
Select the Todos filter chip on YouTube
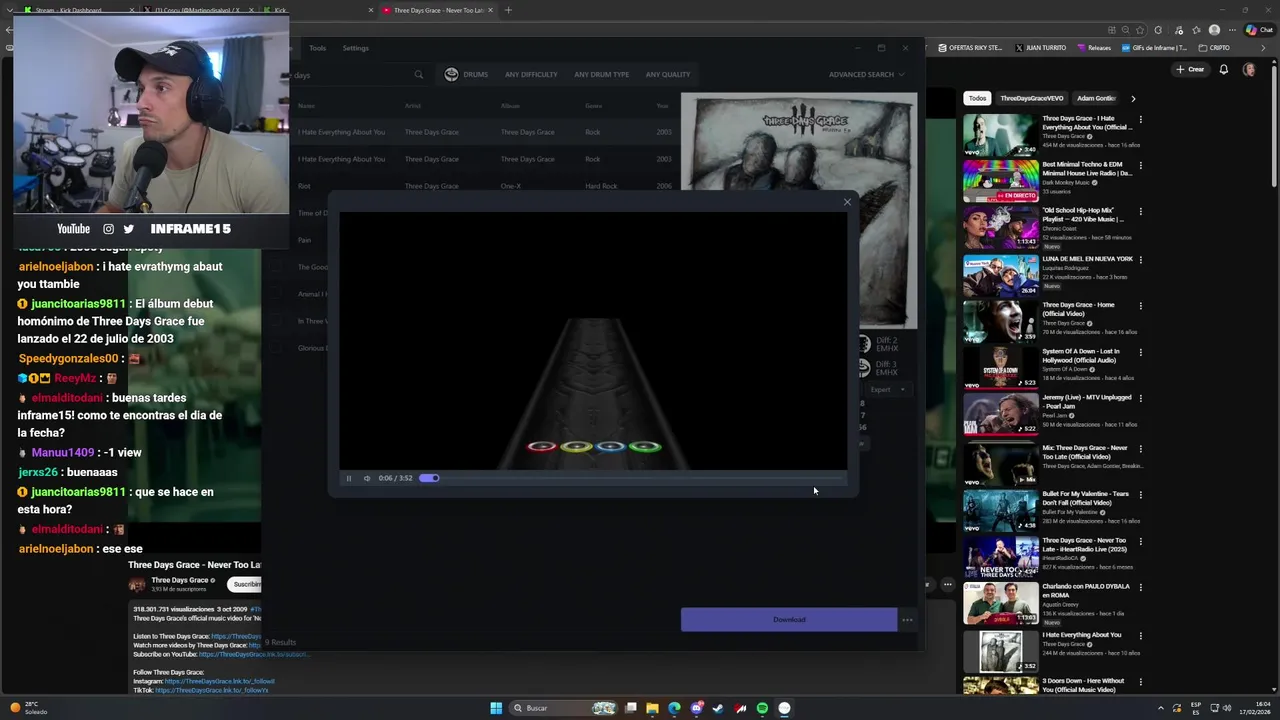tap(978, 98)
